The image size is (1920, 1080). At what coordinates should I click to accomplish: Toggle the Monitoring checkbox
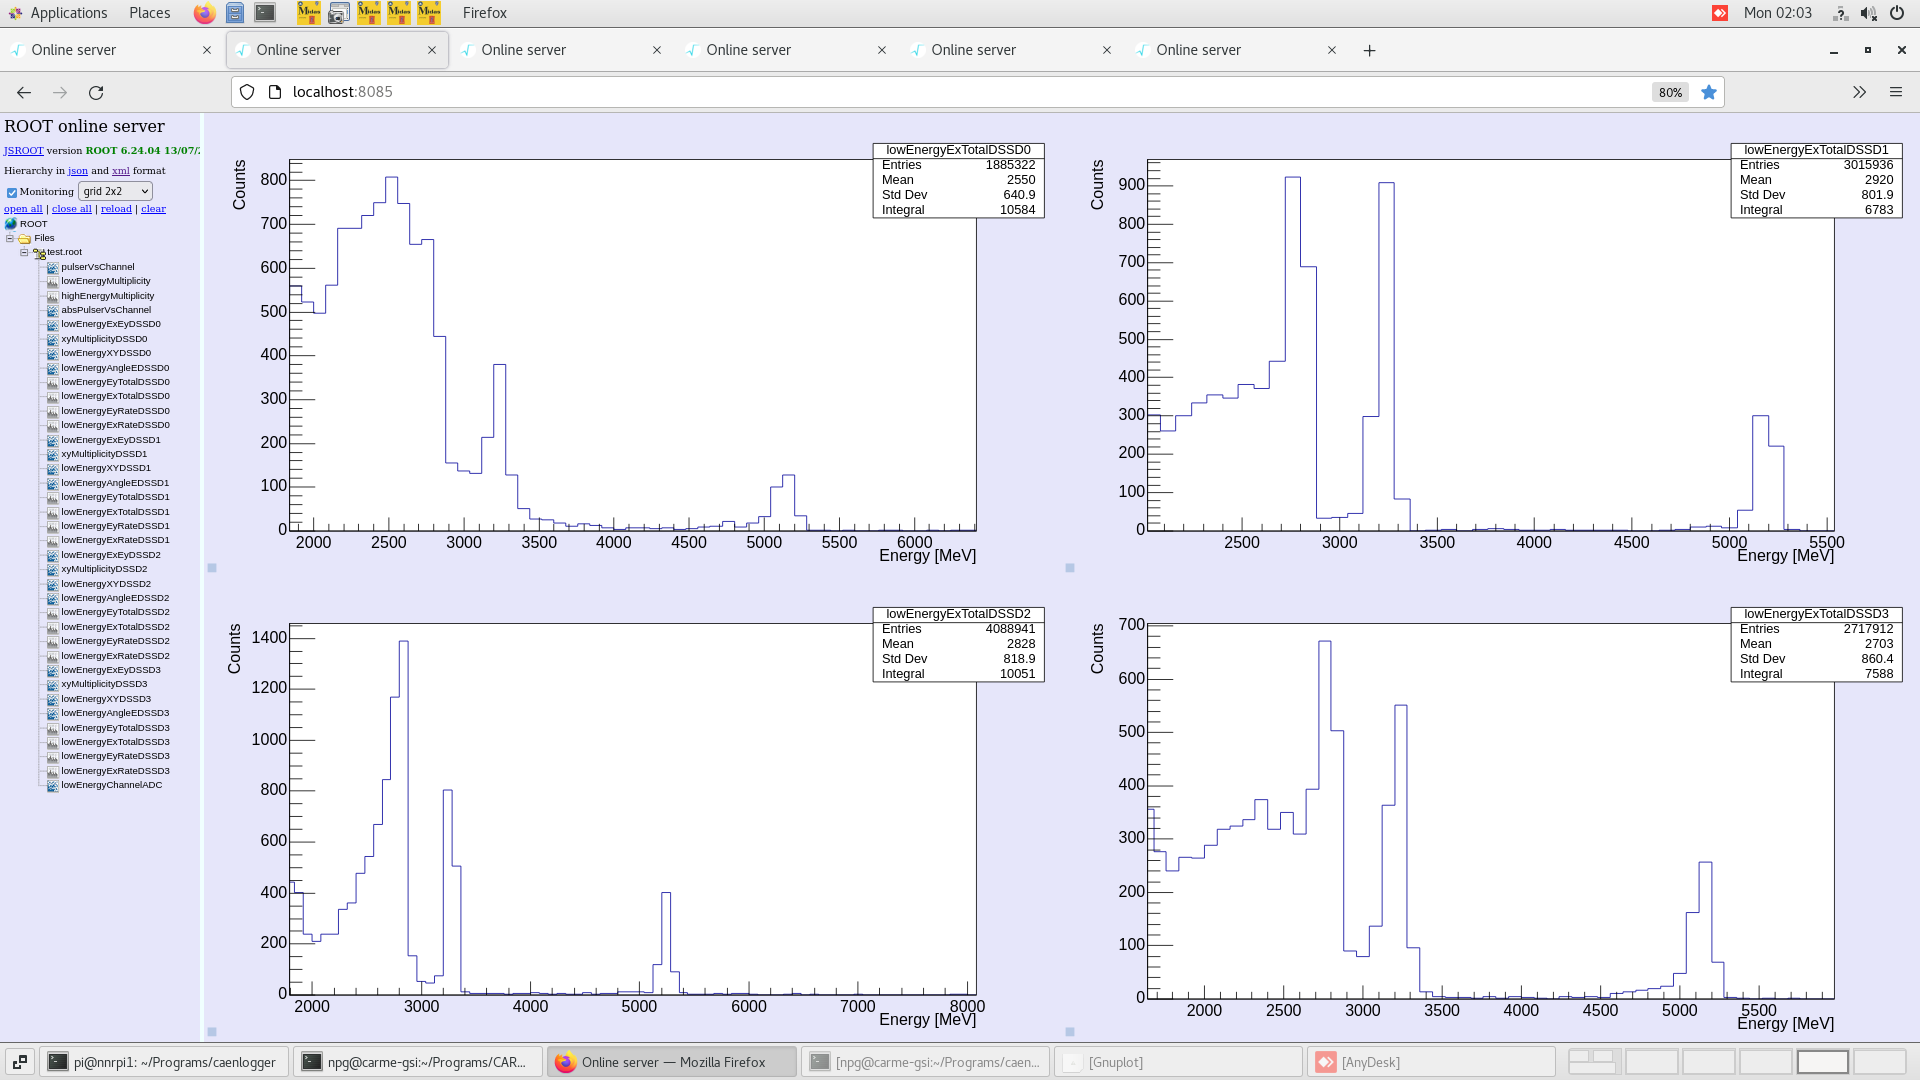point(12,192)
